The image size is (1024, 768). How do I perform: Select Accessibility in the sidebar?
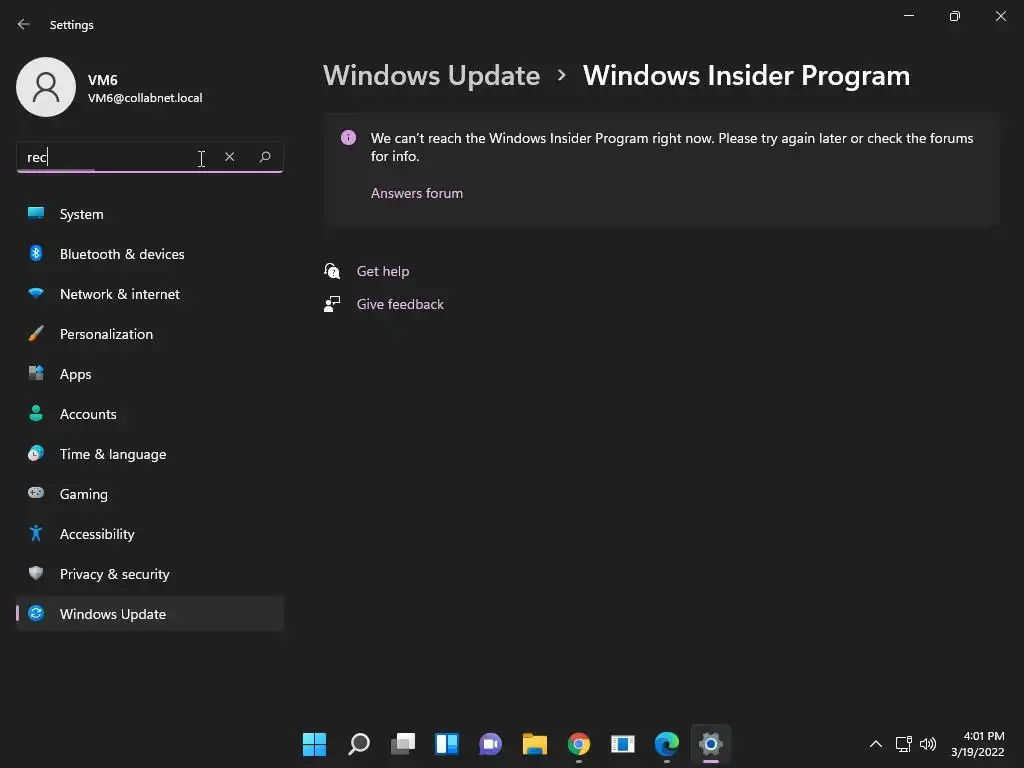click(x=150, y=534)
